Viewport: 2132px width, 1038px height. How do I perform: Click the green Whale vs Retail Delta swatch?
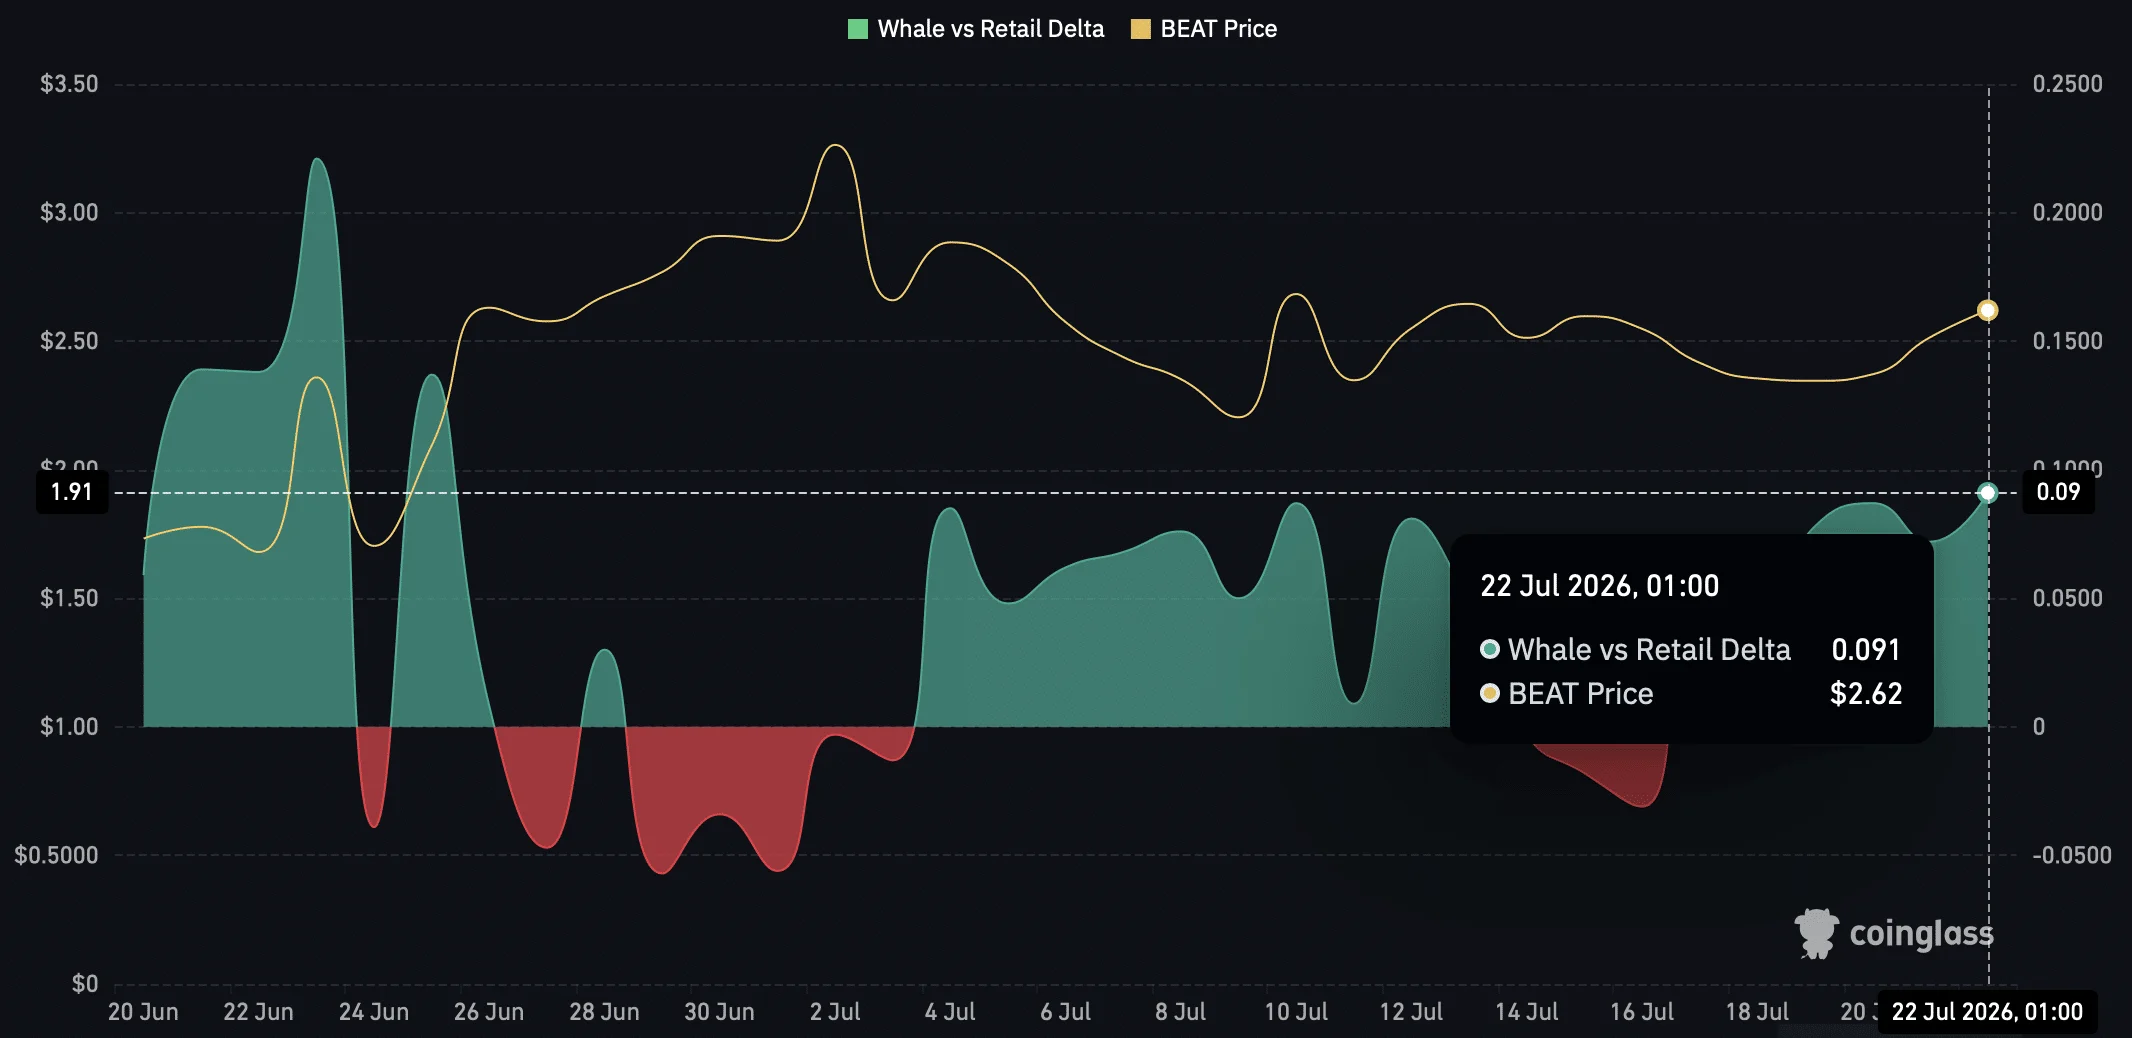point(858,29)
